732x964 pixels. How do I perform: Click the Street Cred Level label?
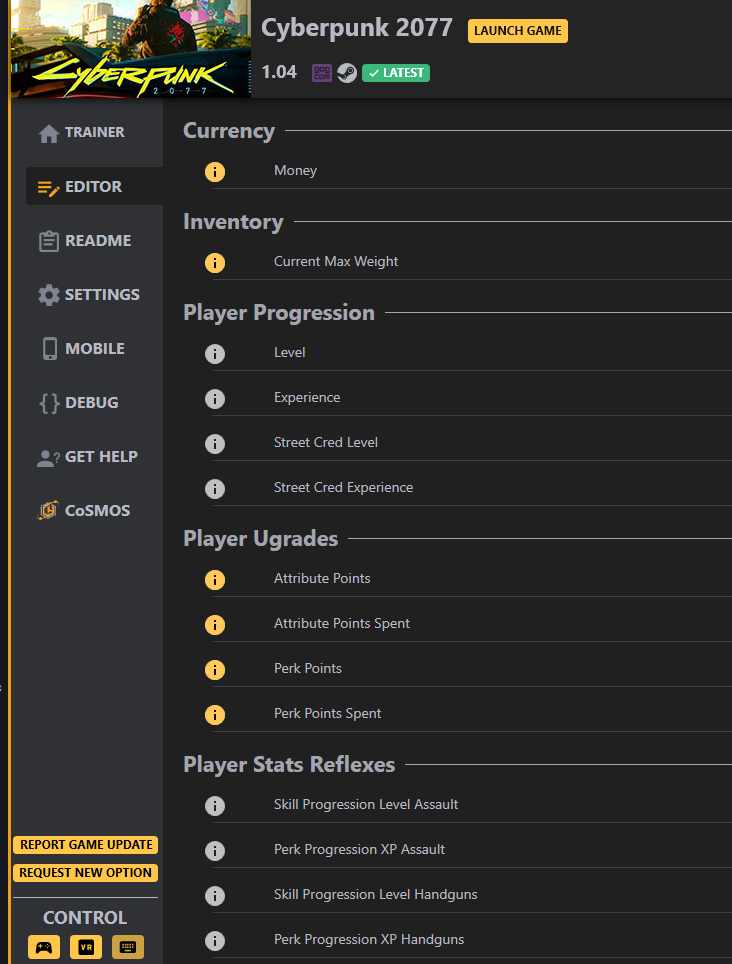[326, 443]
